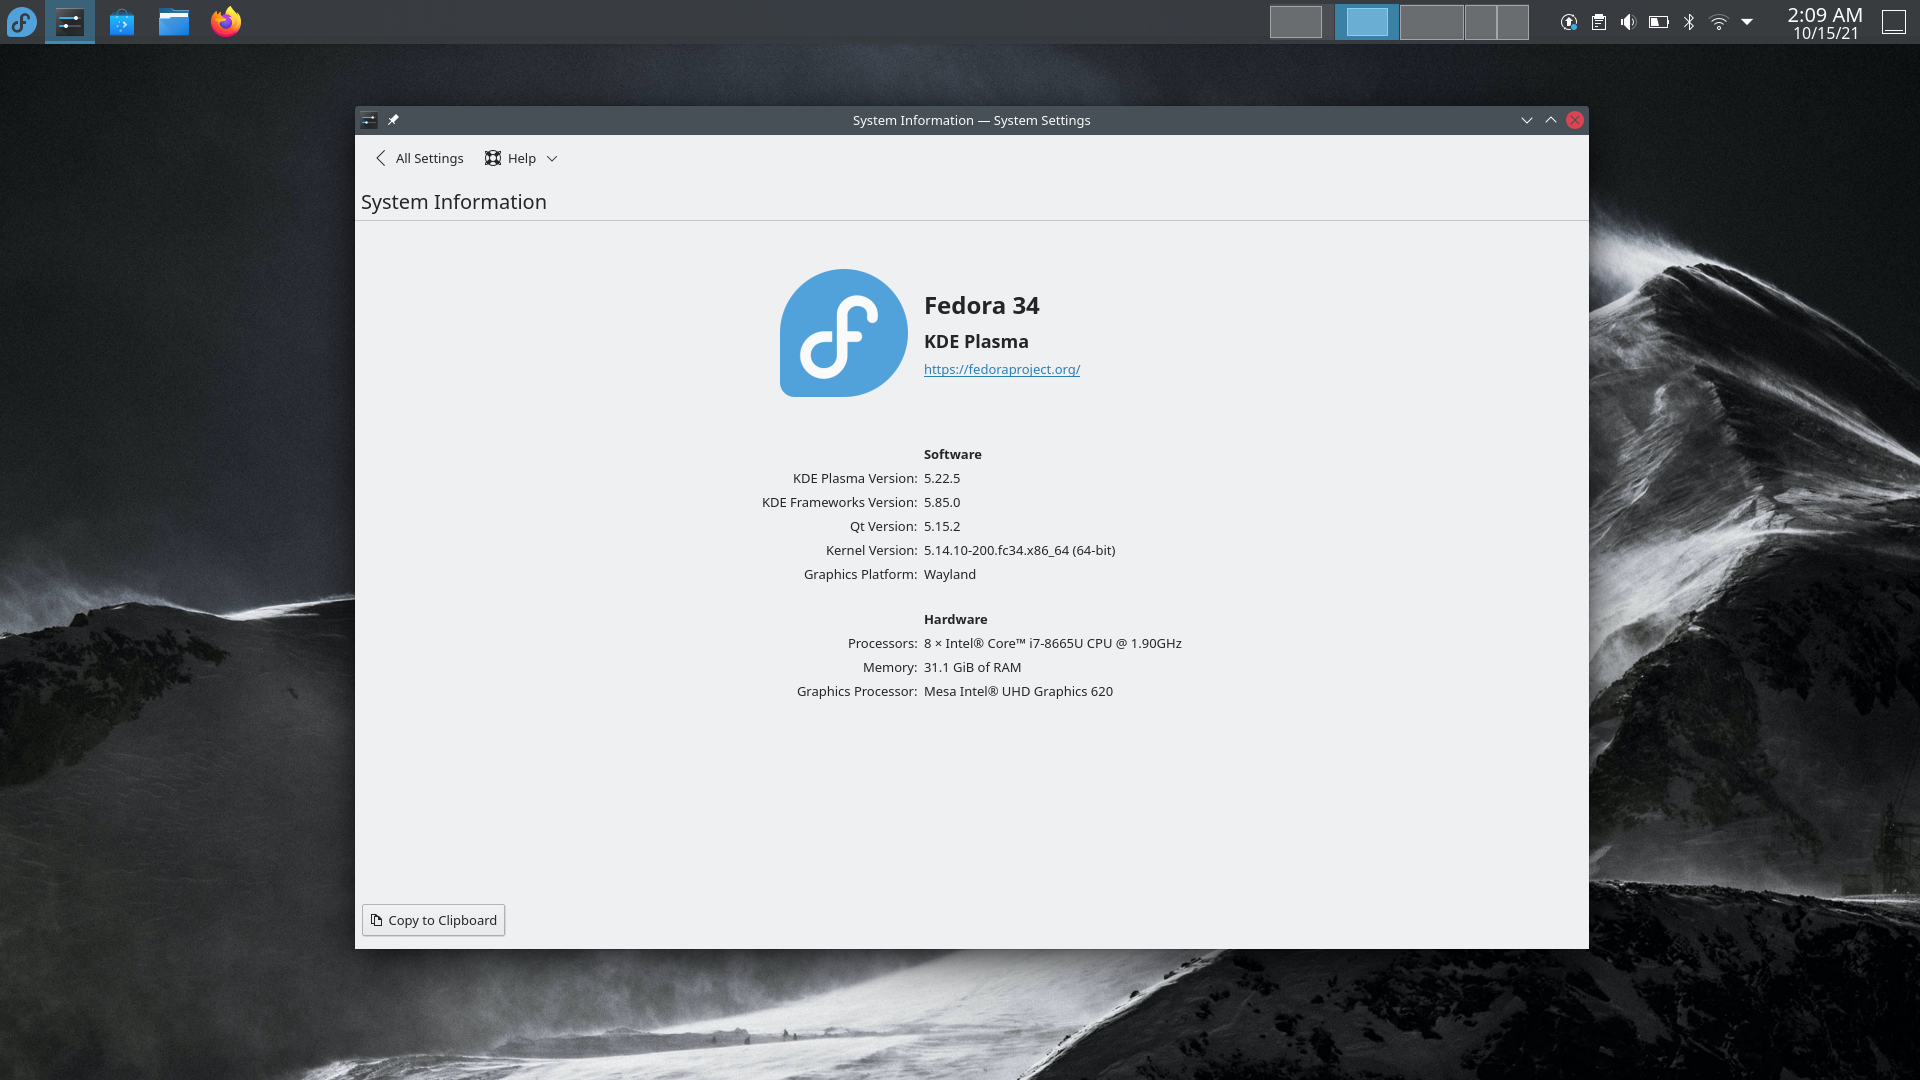This screenshot has width=1920, height=1080.
Task: Click the Kernel Version value
Action: pyautogui.click(x=1020, y=550)
